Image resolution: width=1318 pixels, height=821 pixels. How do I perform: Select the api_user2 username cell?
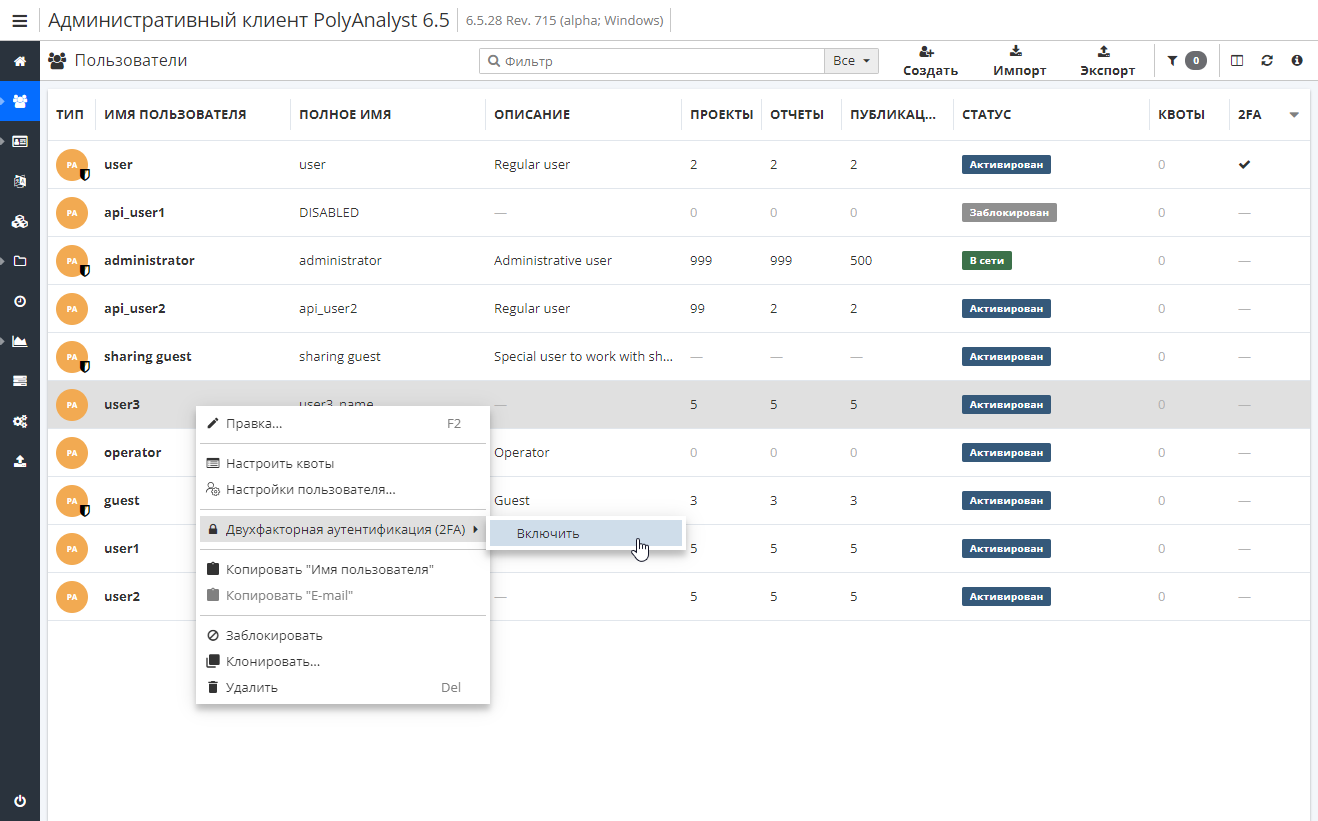pos(135,309)
